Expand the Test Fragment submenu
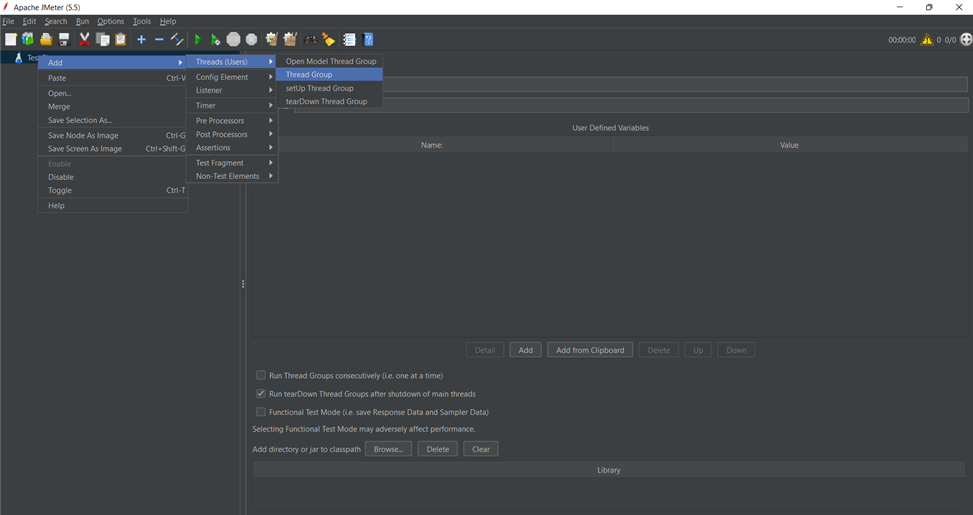Viewport: 973px width, 515px height. pyautogui.click(x=232, y=163)
